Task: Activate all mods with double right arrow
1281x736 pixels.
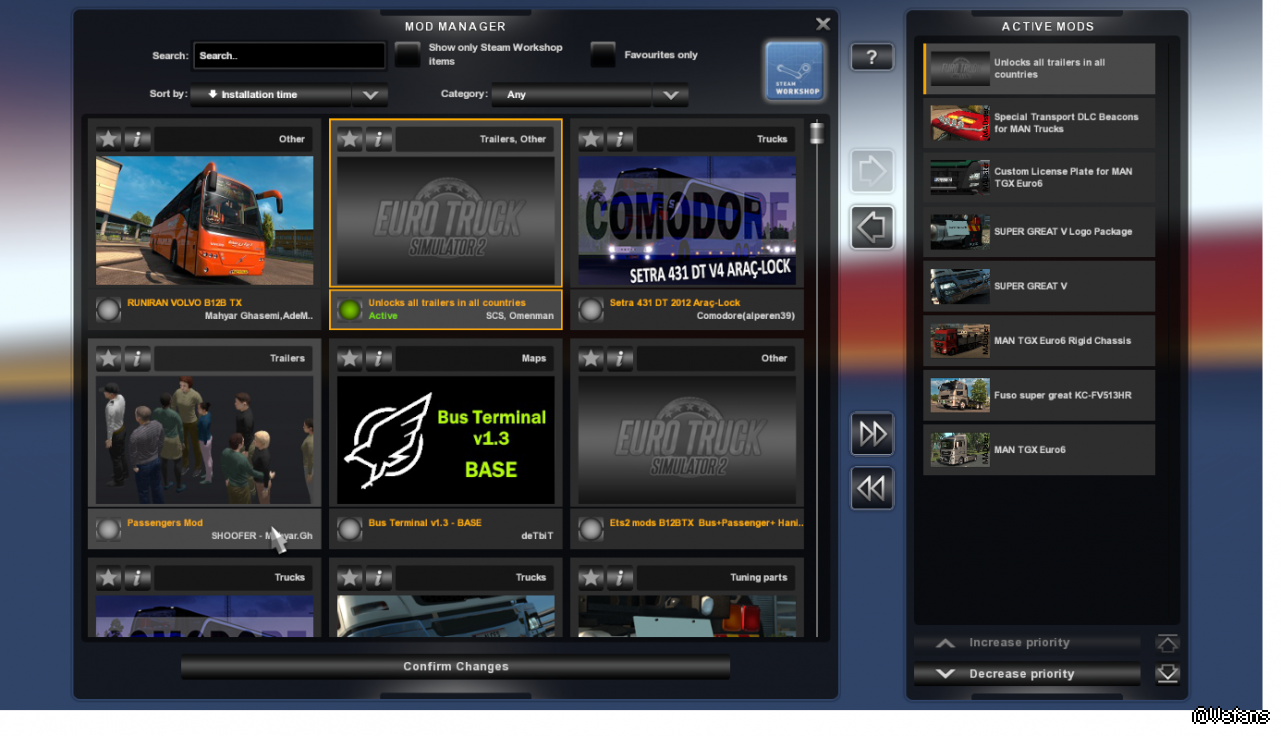Action: (872, 433)
